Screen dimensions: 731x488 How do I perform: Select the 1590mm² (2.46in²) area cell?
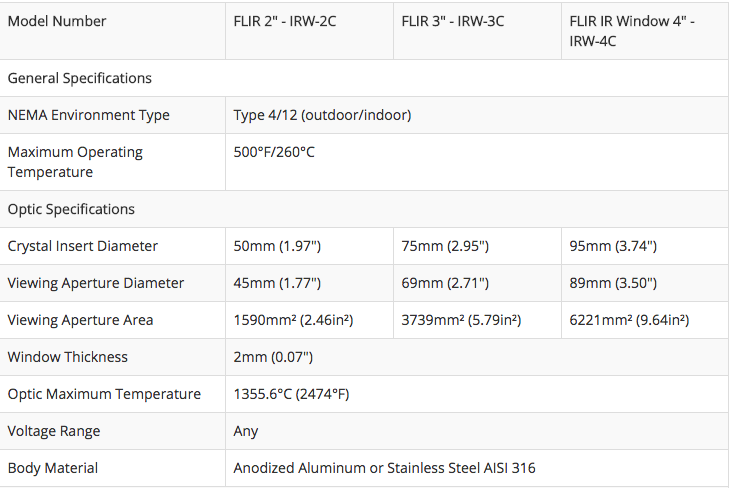(310, 320)
